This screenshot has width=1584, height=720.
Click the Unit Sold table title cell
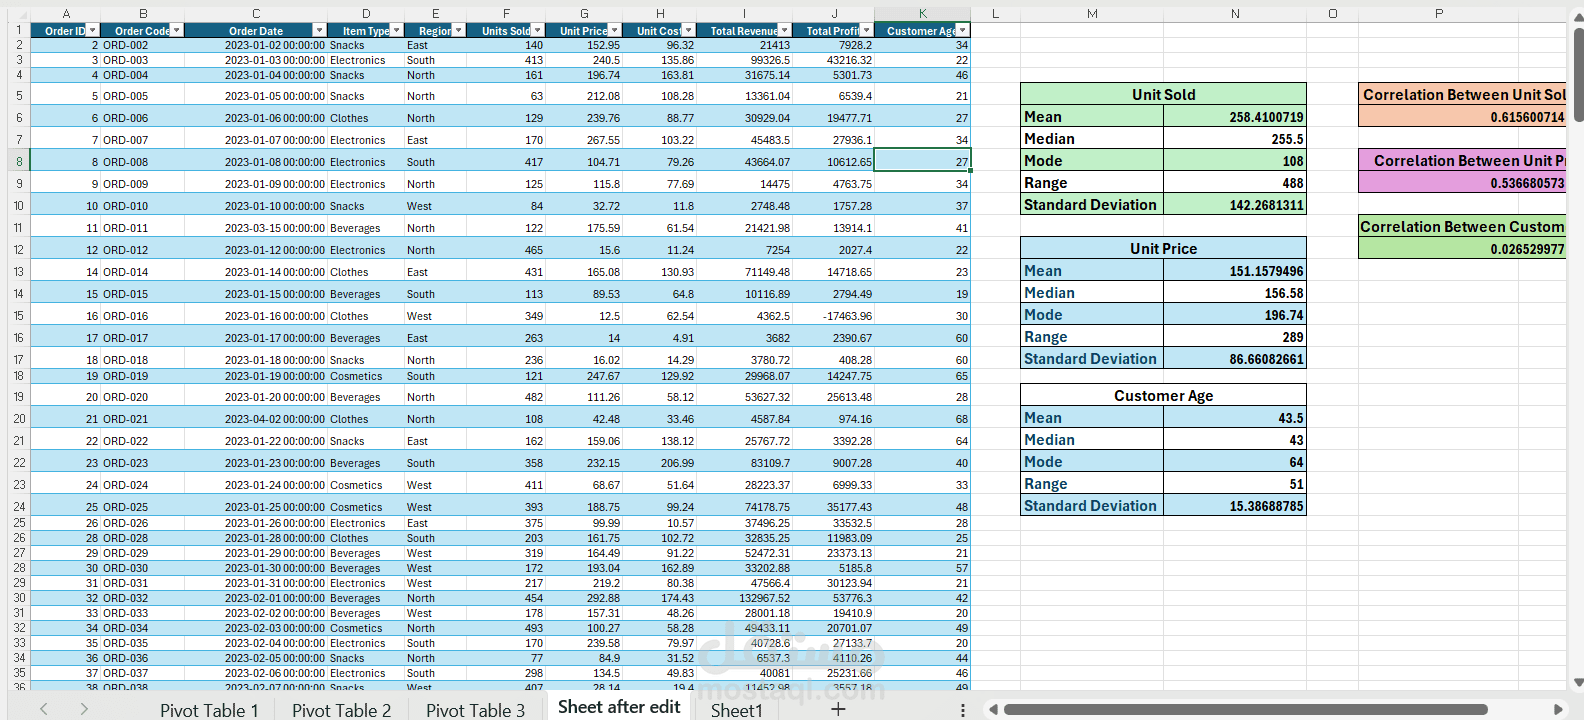tap(1163, 94)
